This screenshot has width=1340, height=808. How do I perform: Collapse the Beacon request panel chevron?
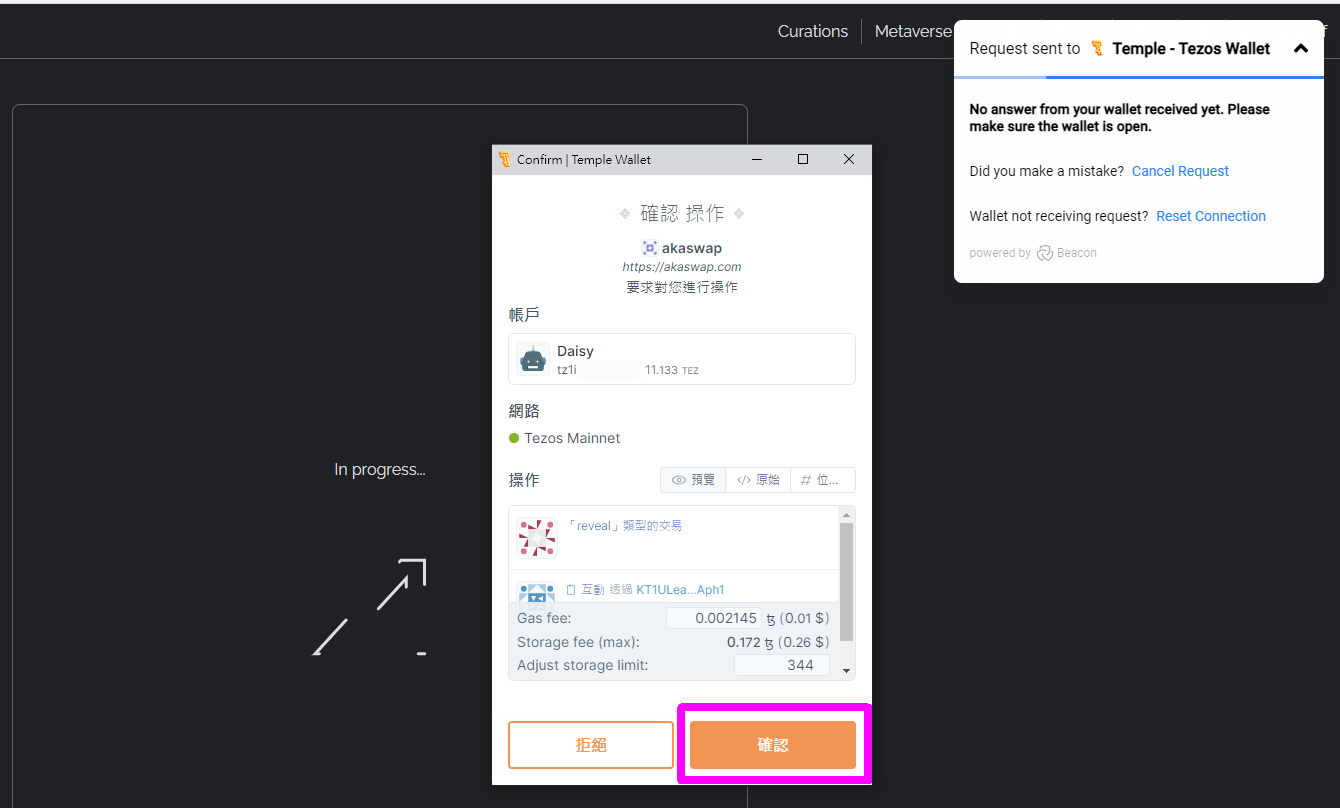pos(1301,48)
